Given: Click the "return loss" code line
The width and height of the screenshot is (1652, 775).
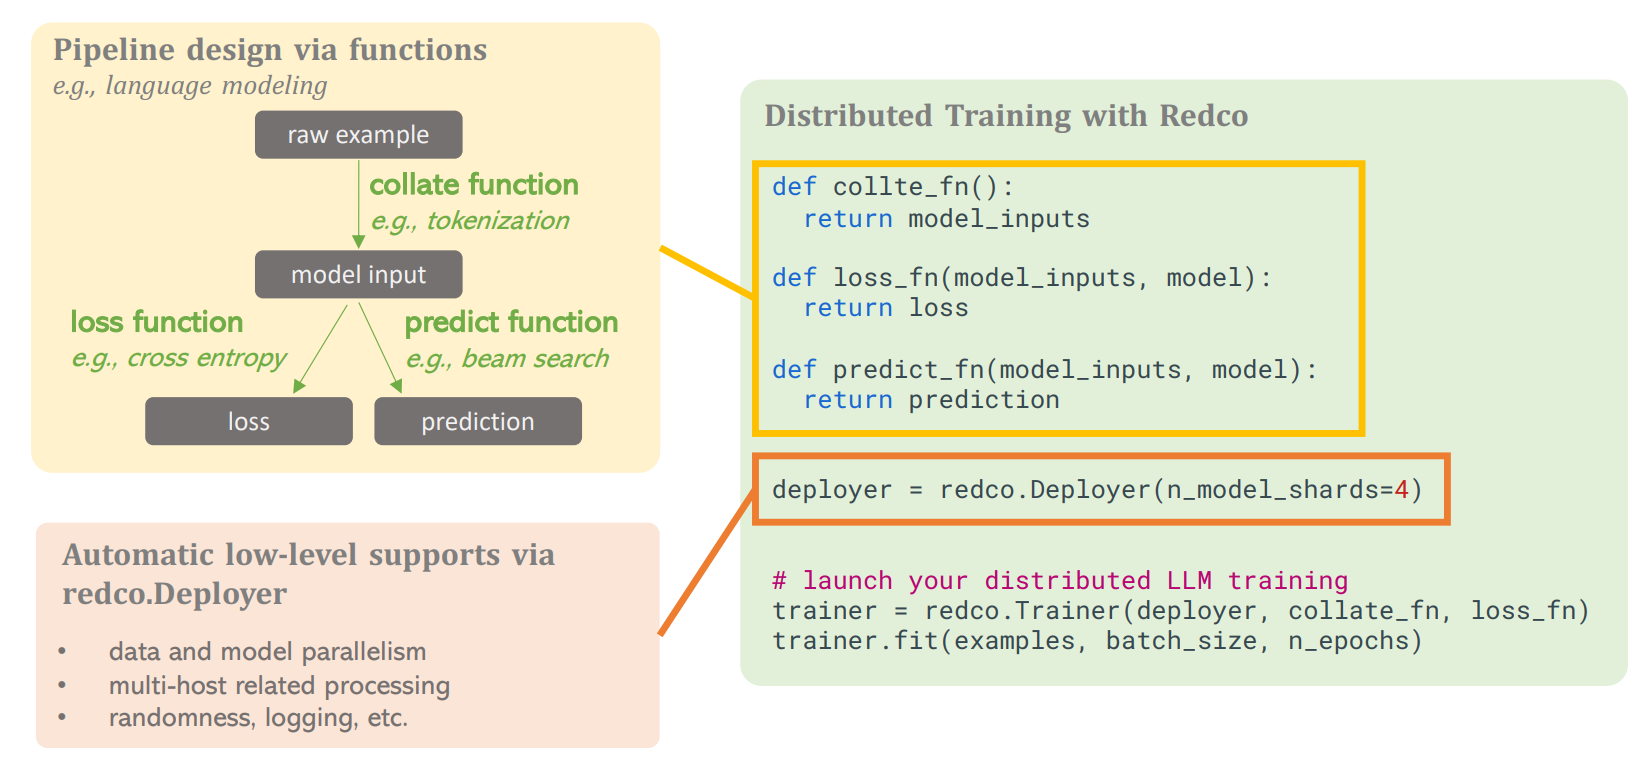Looking at the screenshot, I should click(886, 308).
